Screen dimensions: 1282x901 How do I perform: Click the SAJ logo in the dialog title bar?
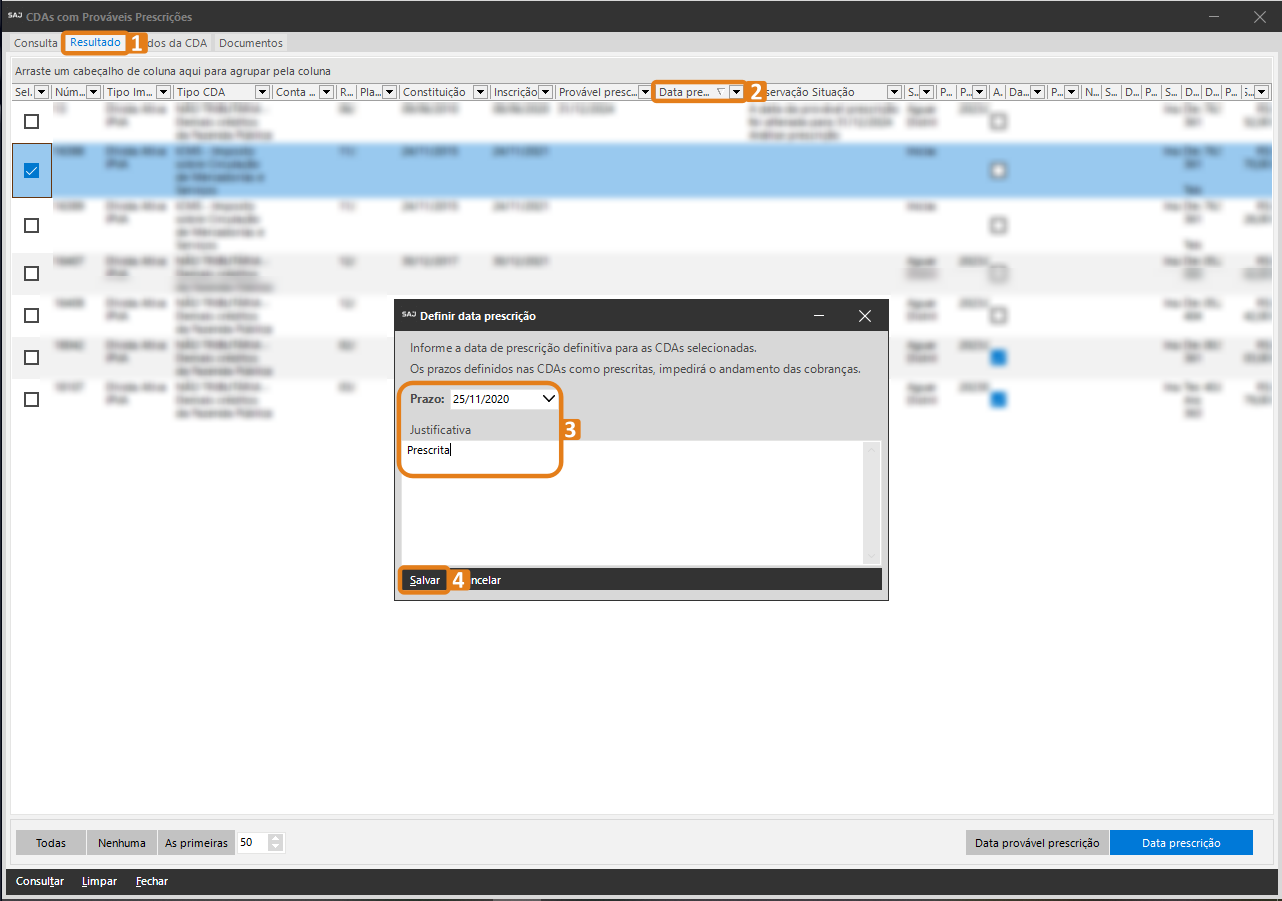tap(408, 315)
